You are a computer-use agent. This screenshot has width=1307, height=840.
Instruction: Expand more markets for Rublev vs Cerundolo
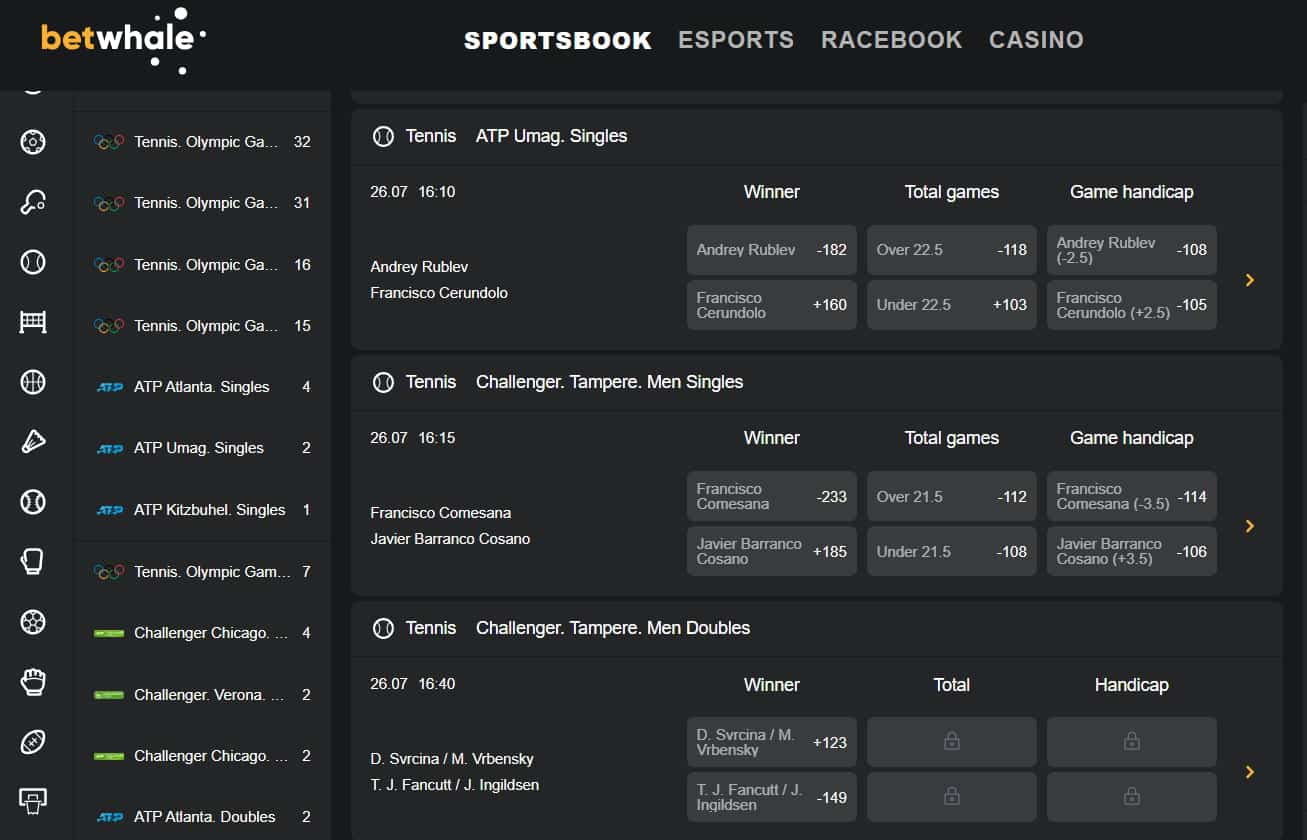(x=1250, y=280)
